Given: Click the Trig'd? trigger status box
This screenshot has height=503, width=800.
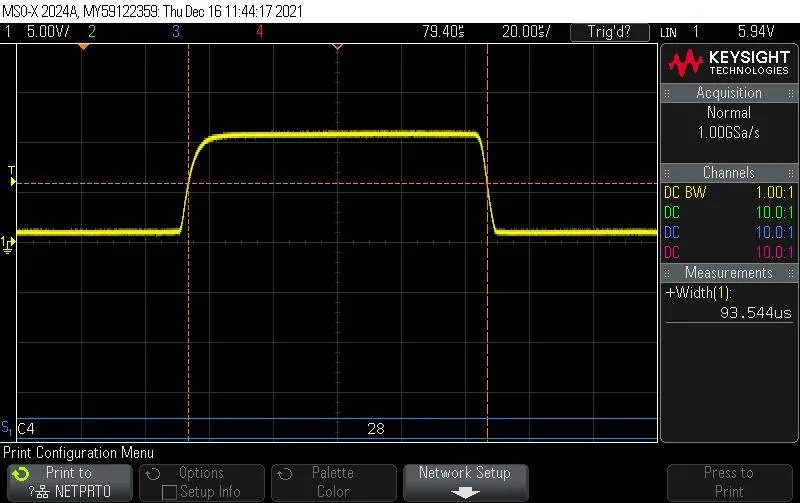Looking at the screenshot, I should 610,32.
